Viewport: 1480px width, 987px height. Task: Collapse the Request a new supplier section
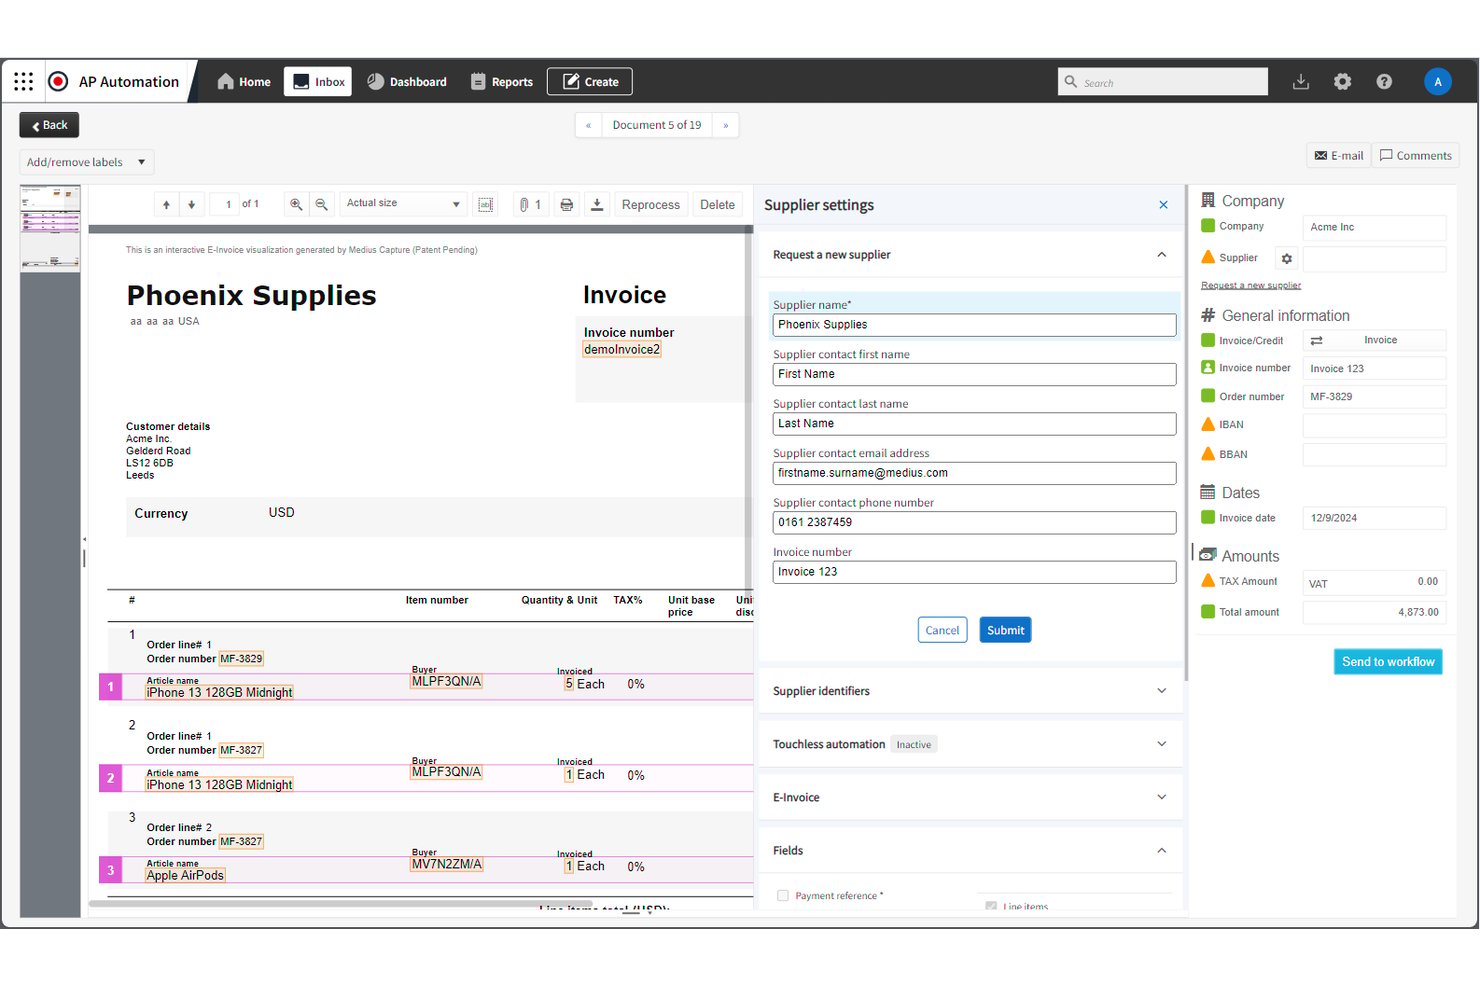click(x=1161, y=255)
